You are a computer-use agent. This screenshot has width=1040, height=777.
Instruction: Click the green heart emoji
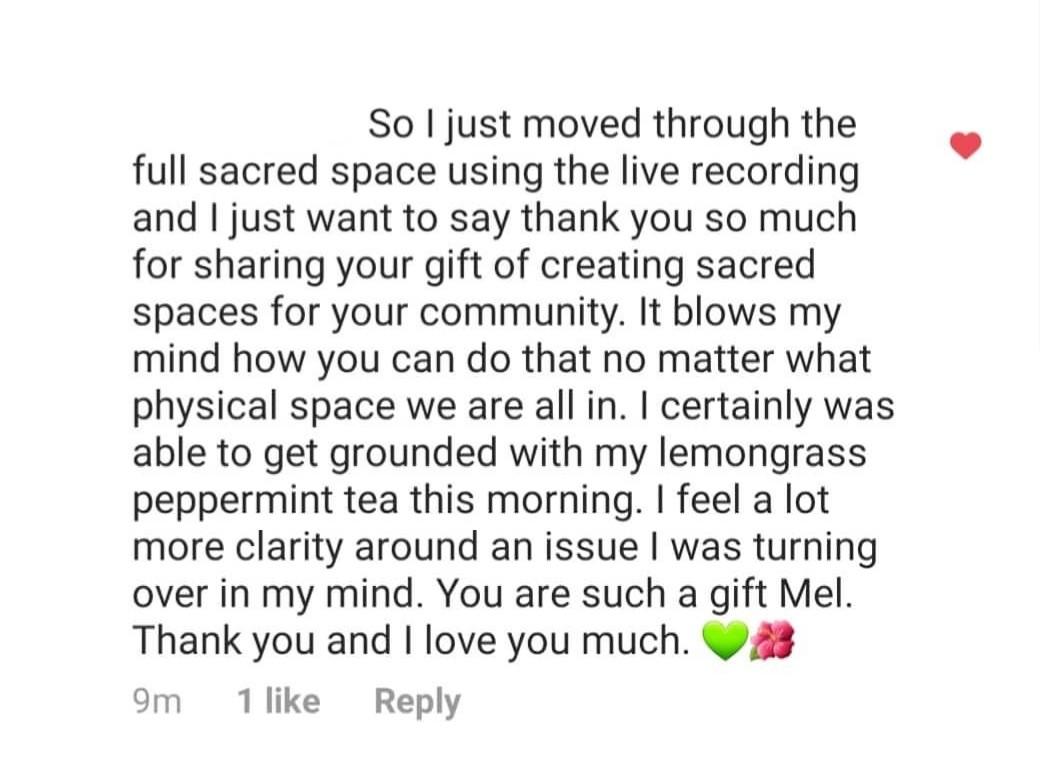(726, 641)
